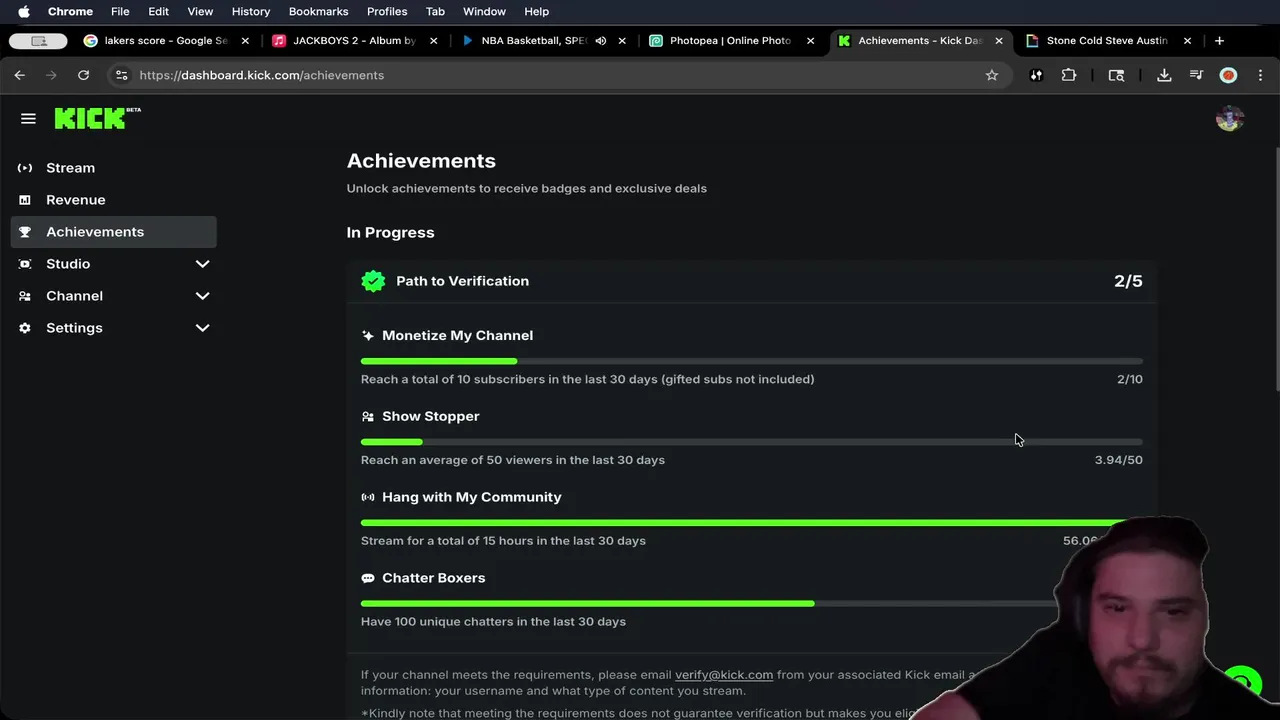Expand the Channel sidebar section
This screenshot has width=1280, height=720.
202,296
